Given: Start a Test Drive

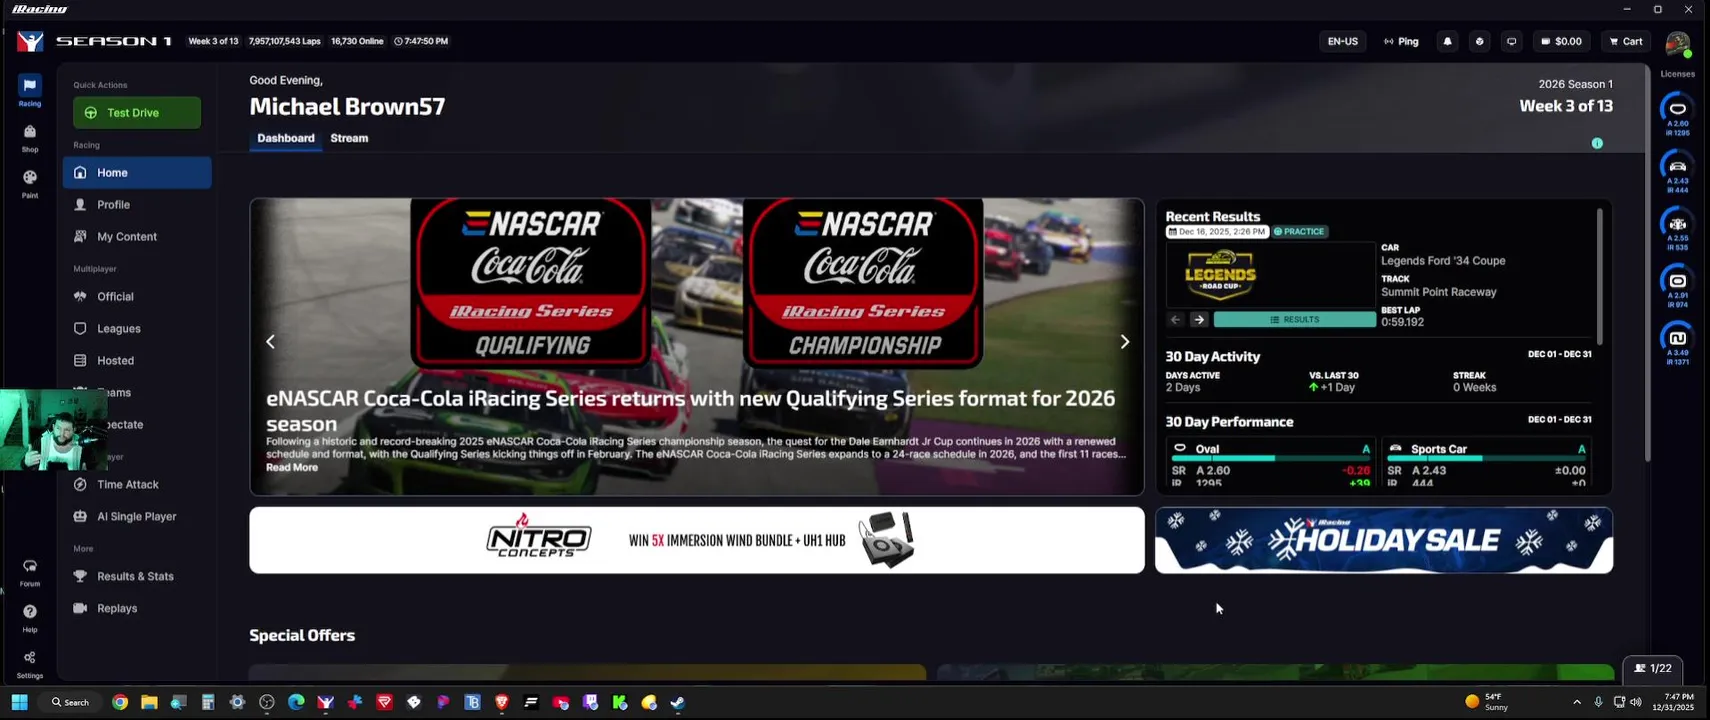Looking at the screenshot, I should tap(137, 113).
